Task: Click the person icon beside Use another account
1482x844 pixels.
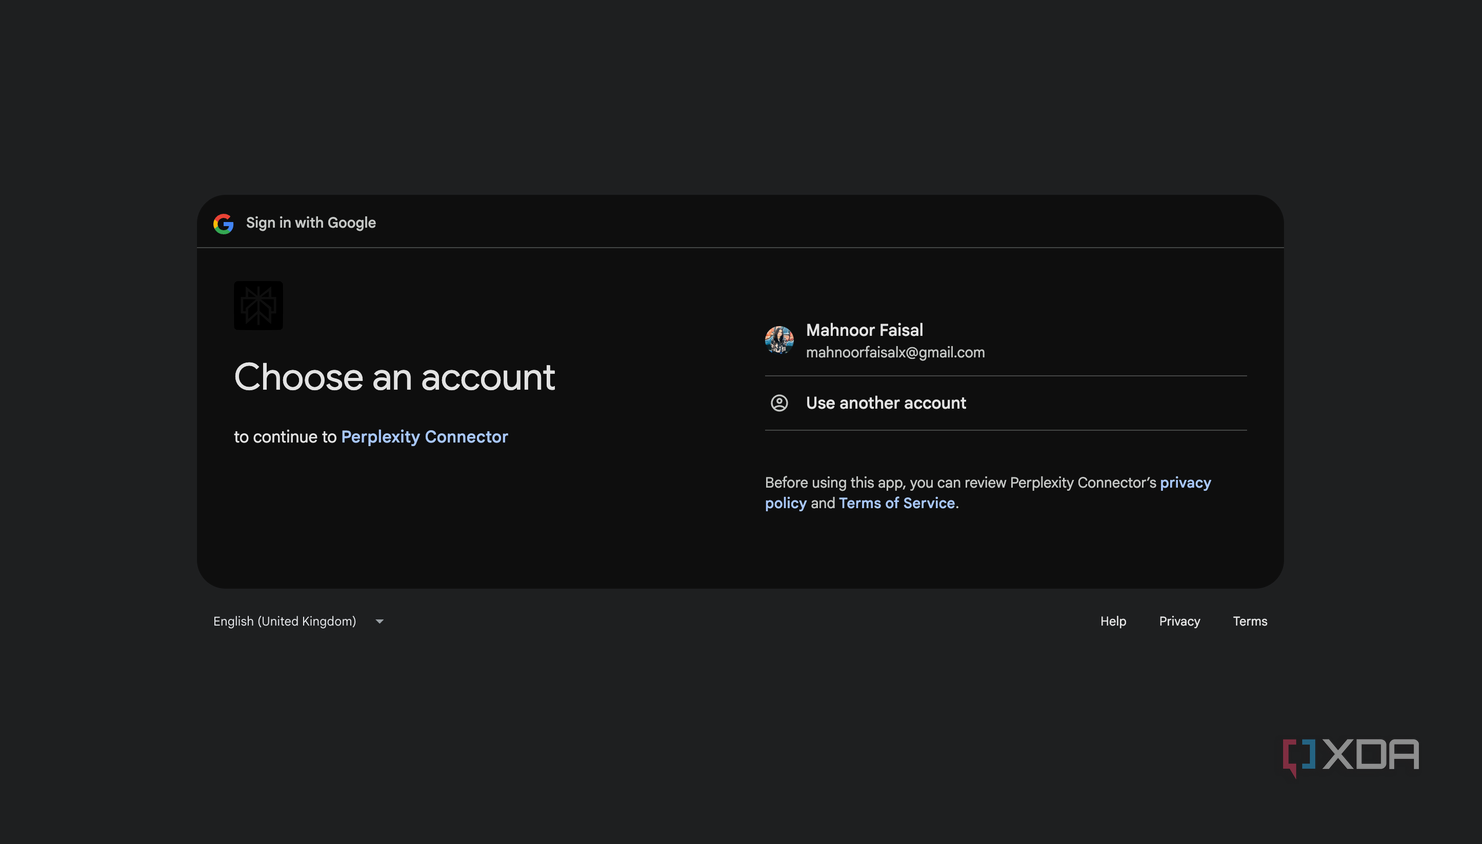Action: click(x=779, y=403)
